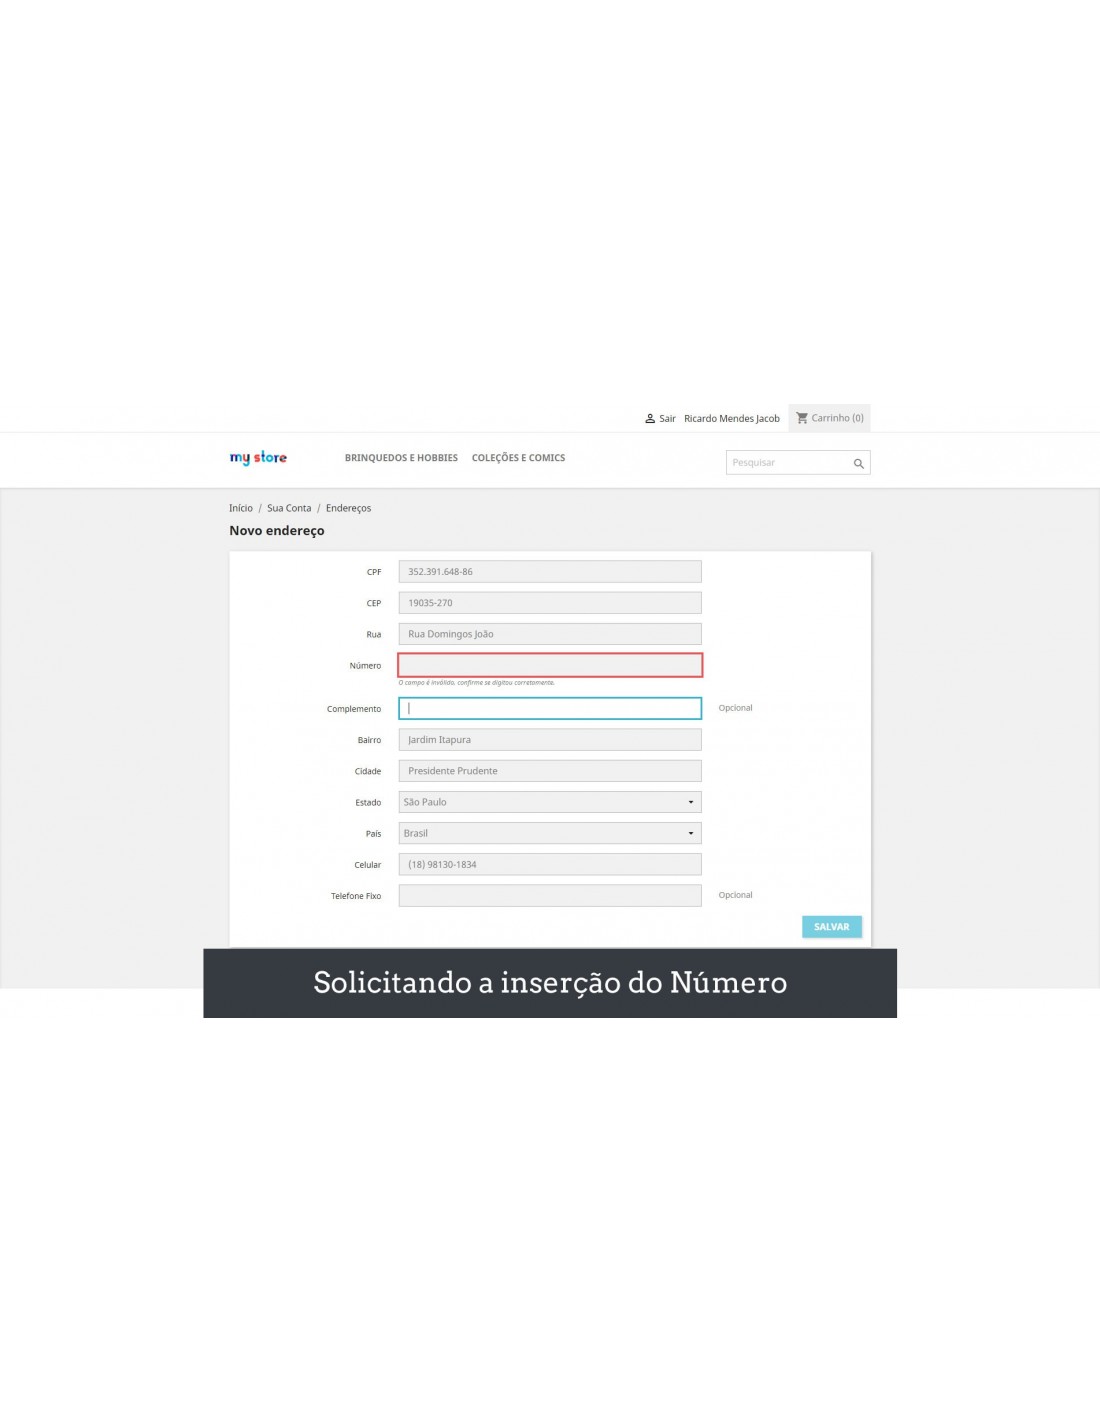Open Brinquedos e Hobbies menu
1100x1422 pixels.
[x=401, y=458]
